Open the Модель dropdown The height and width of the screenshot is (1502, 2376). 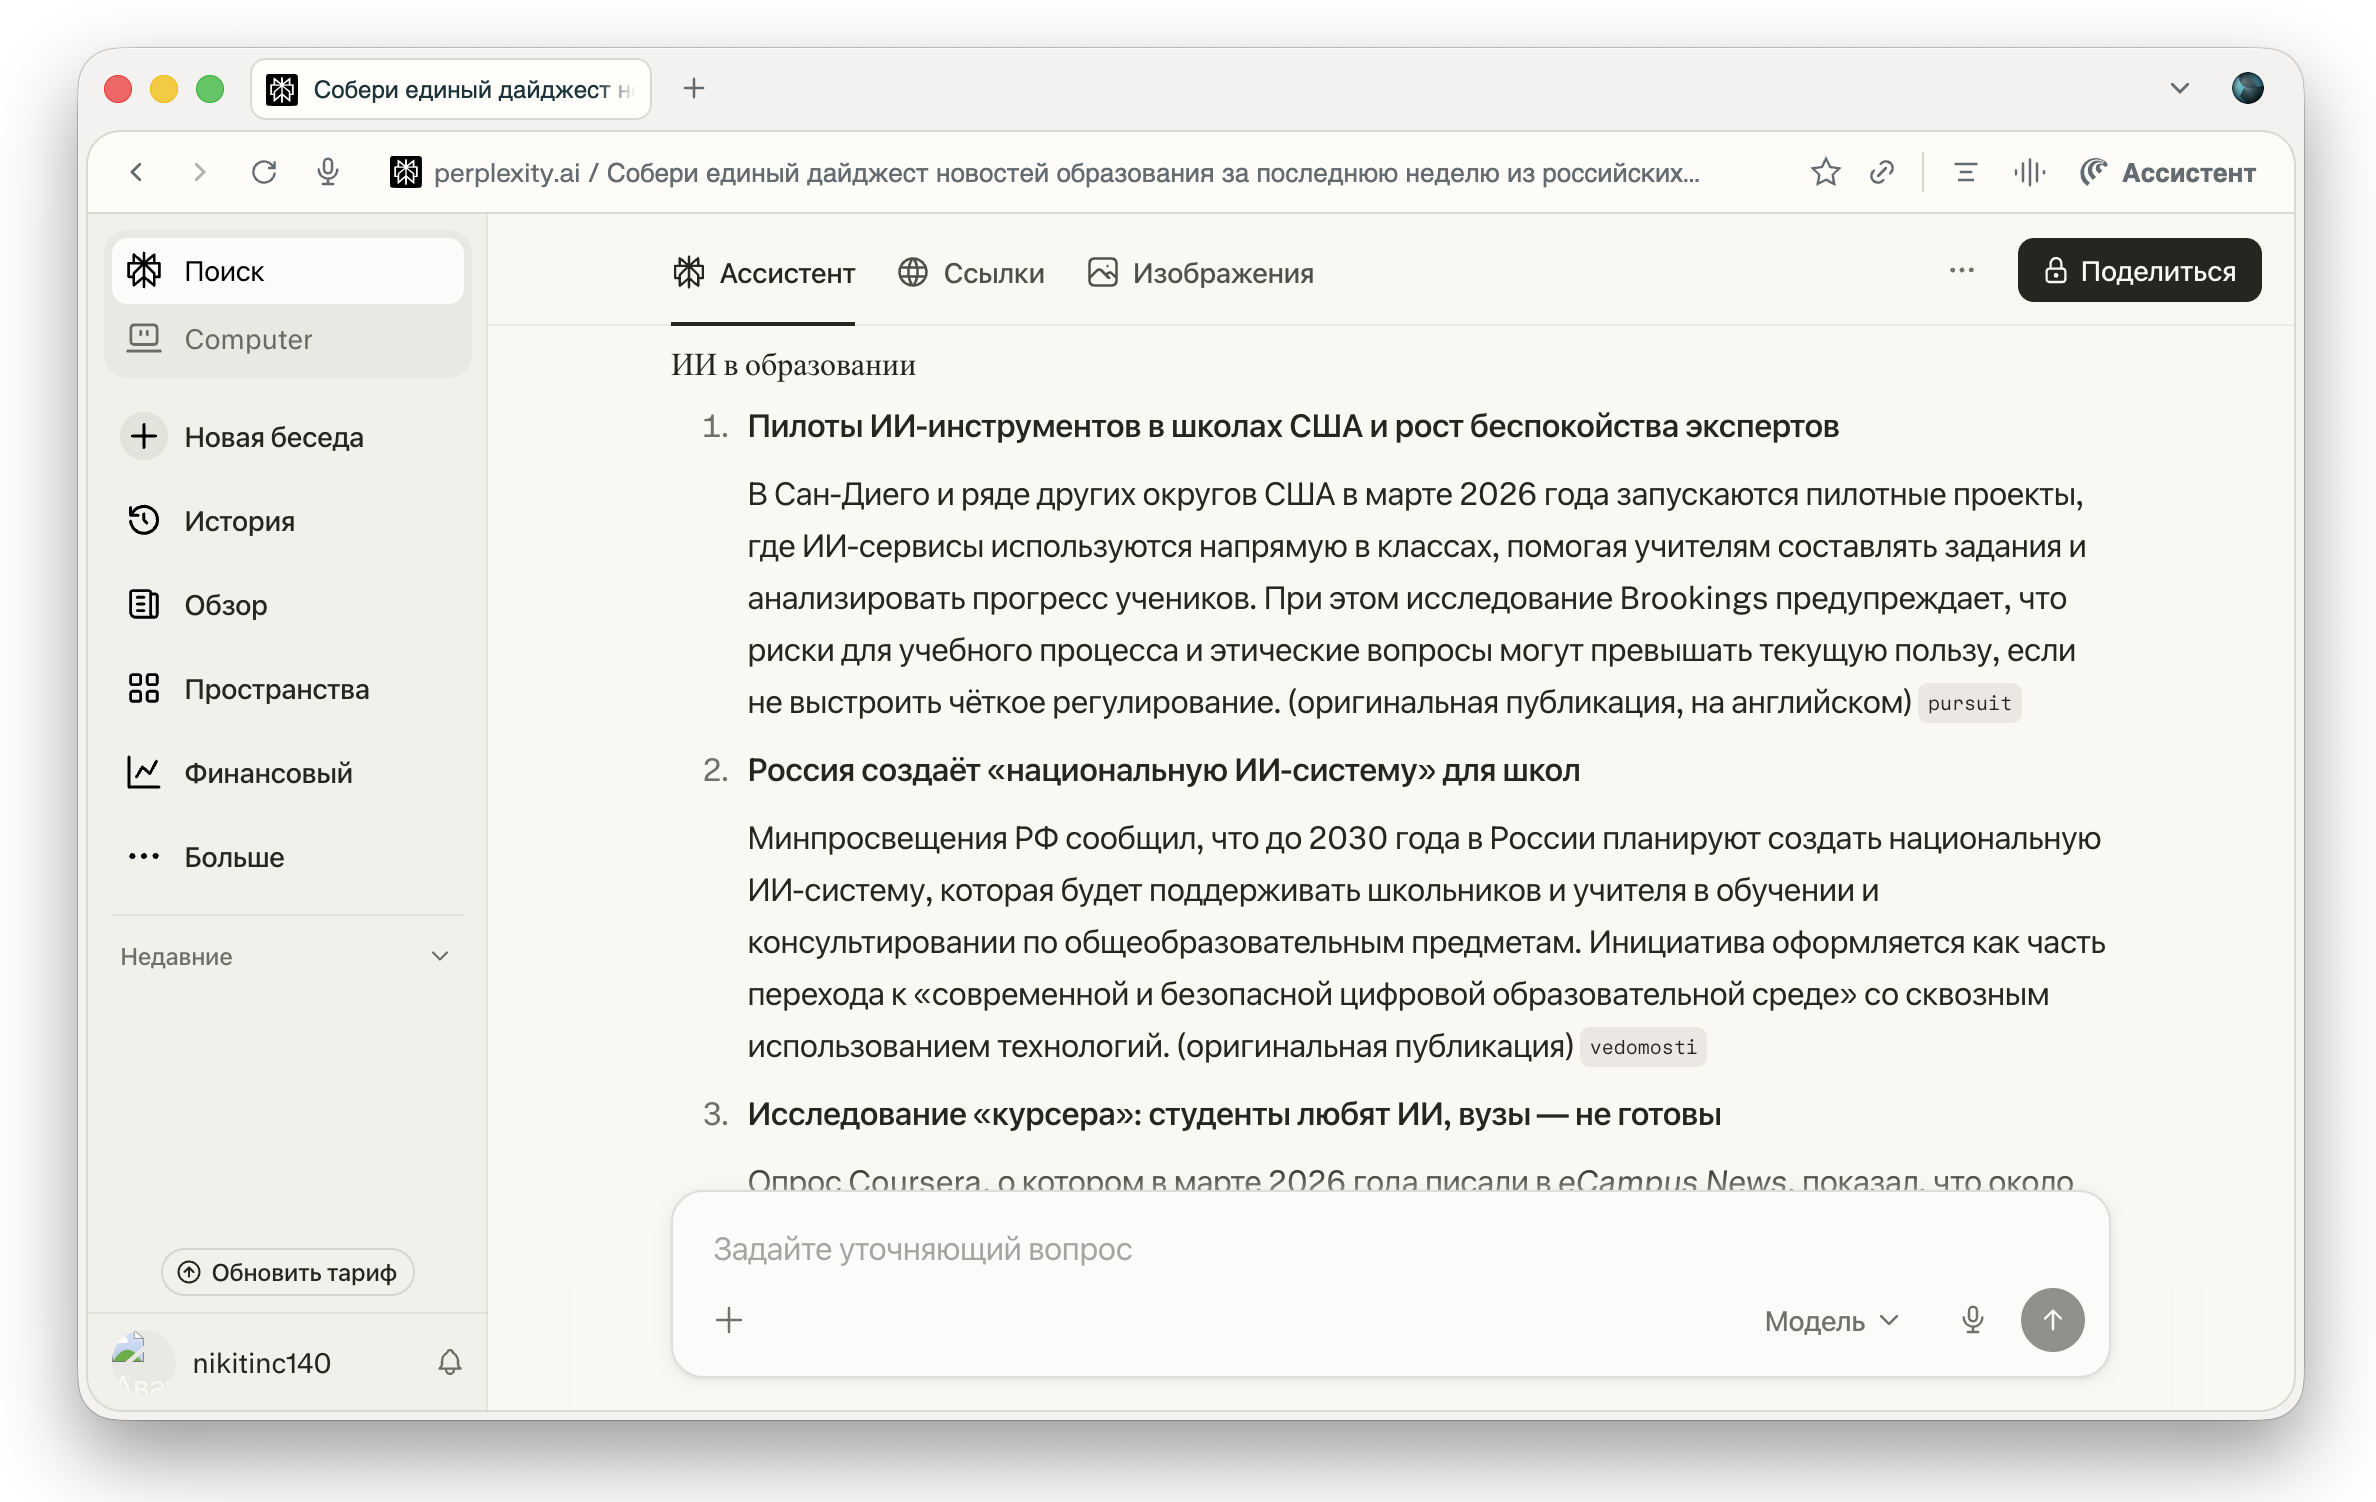tap(1832, 1321)
